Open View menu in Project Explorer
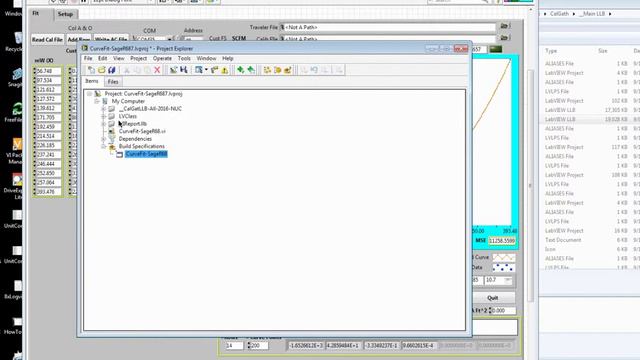Image resolution: width=640 pixels, height=360 pixels. click(118, 58)
